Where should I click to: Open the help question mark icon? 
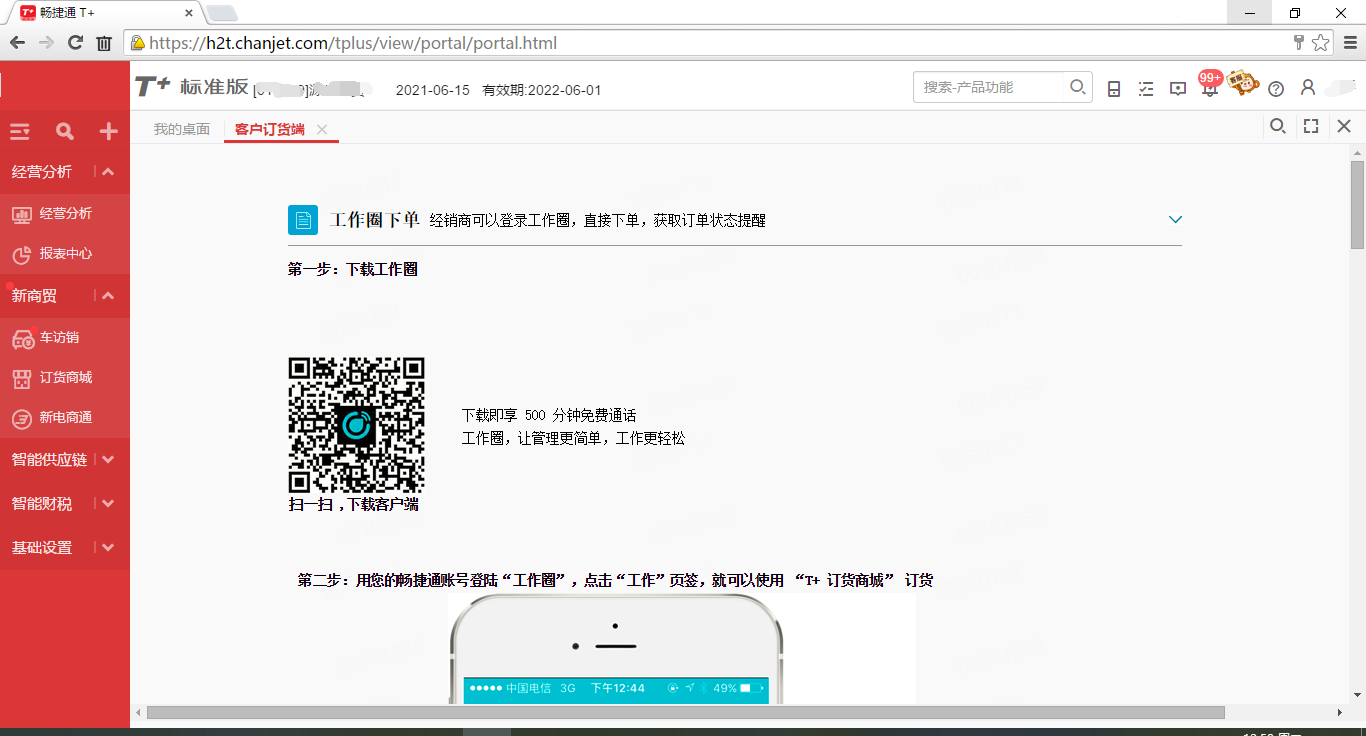coord(1276,88)
